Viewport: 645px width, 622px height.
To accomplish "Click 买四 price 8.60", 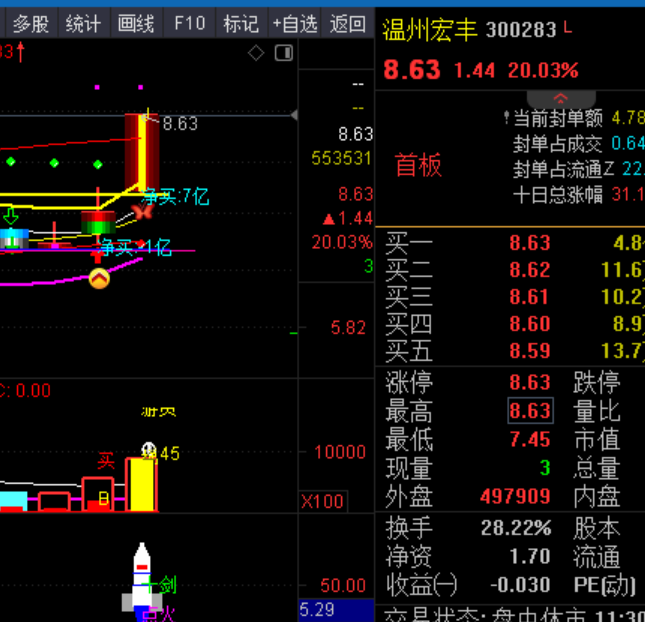I will (530, 324).
